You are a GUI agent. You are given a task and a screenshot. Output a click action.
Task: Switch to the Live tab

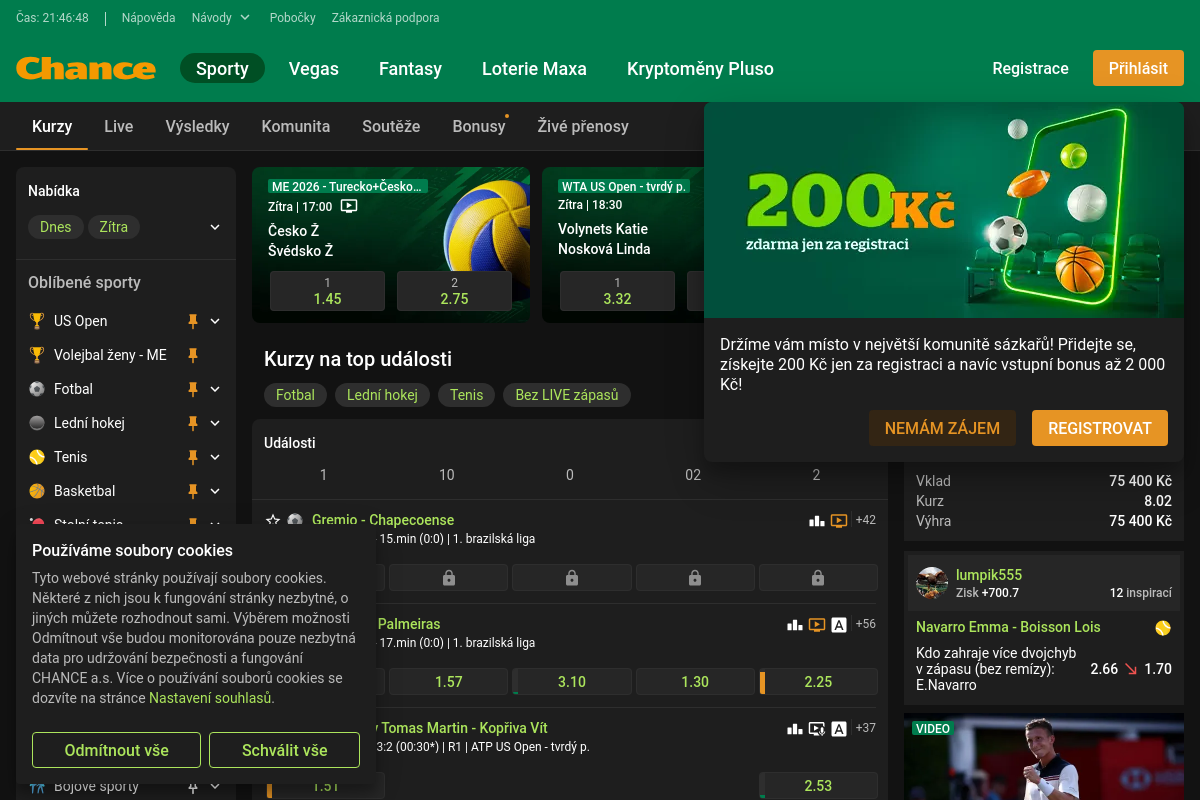click(x=119, y=126)
